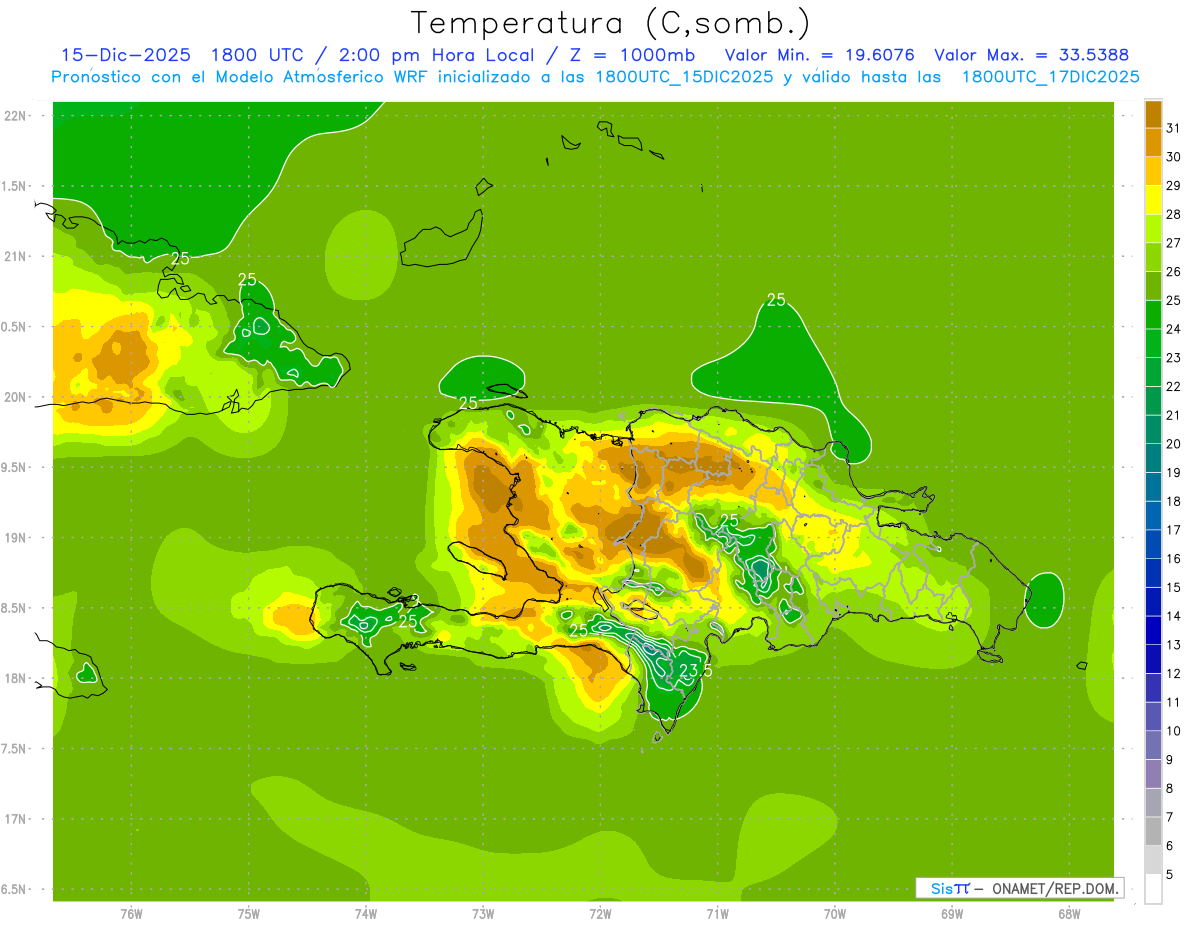Click the '25' contour label in central Dominican Republic
Screen dimensions: 1200x927
point(729,519)
